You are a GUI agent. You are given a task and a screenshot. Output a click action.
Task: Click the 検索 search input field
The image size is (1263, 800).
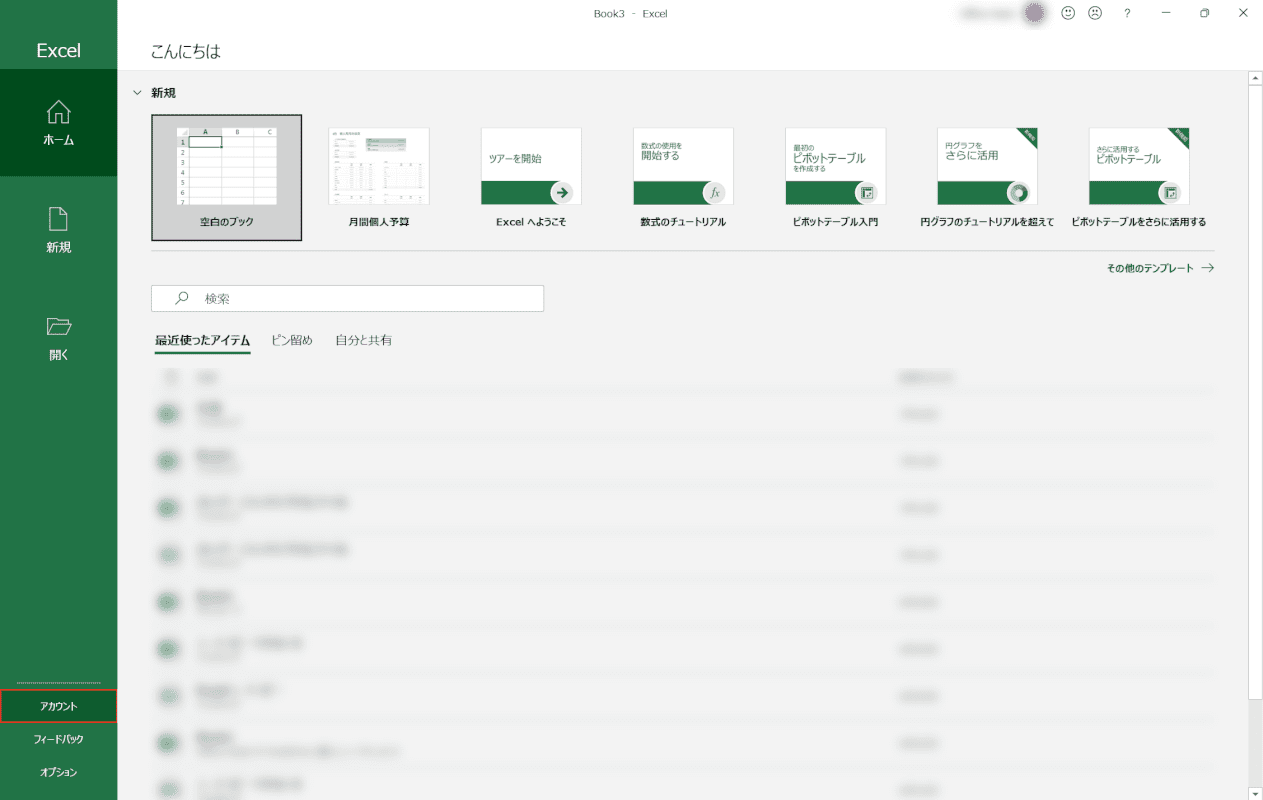[348, 298]
